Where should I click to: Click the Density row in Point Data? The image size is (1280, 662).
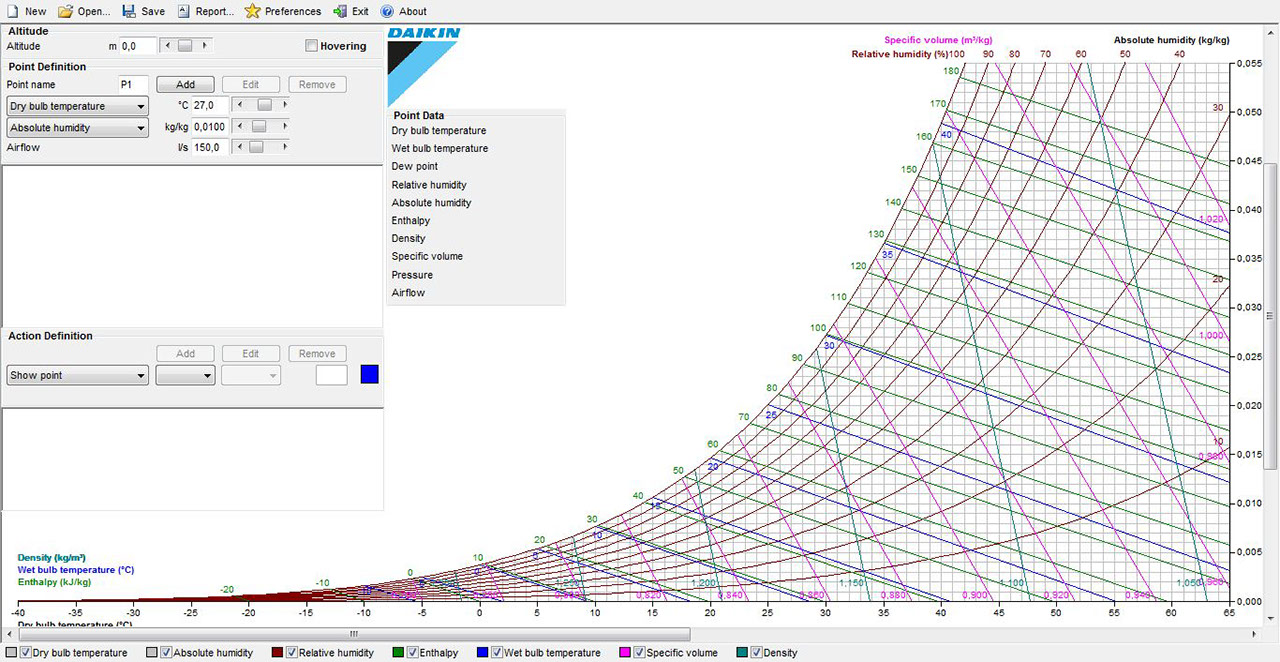[408, 239]
